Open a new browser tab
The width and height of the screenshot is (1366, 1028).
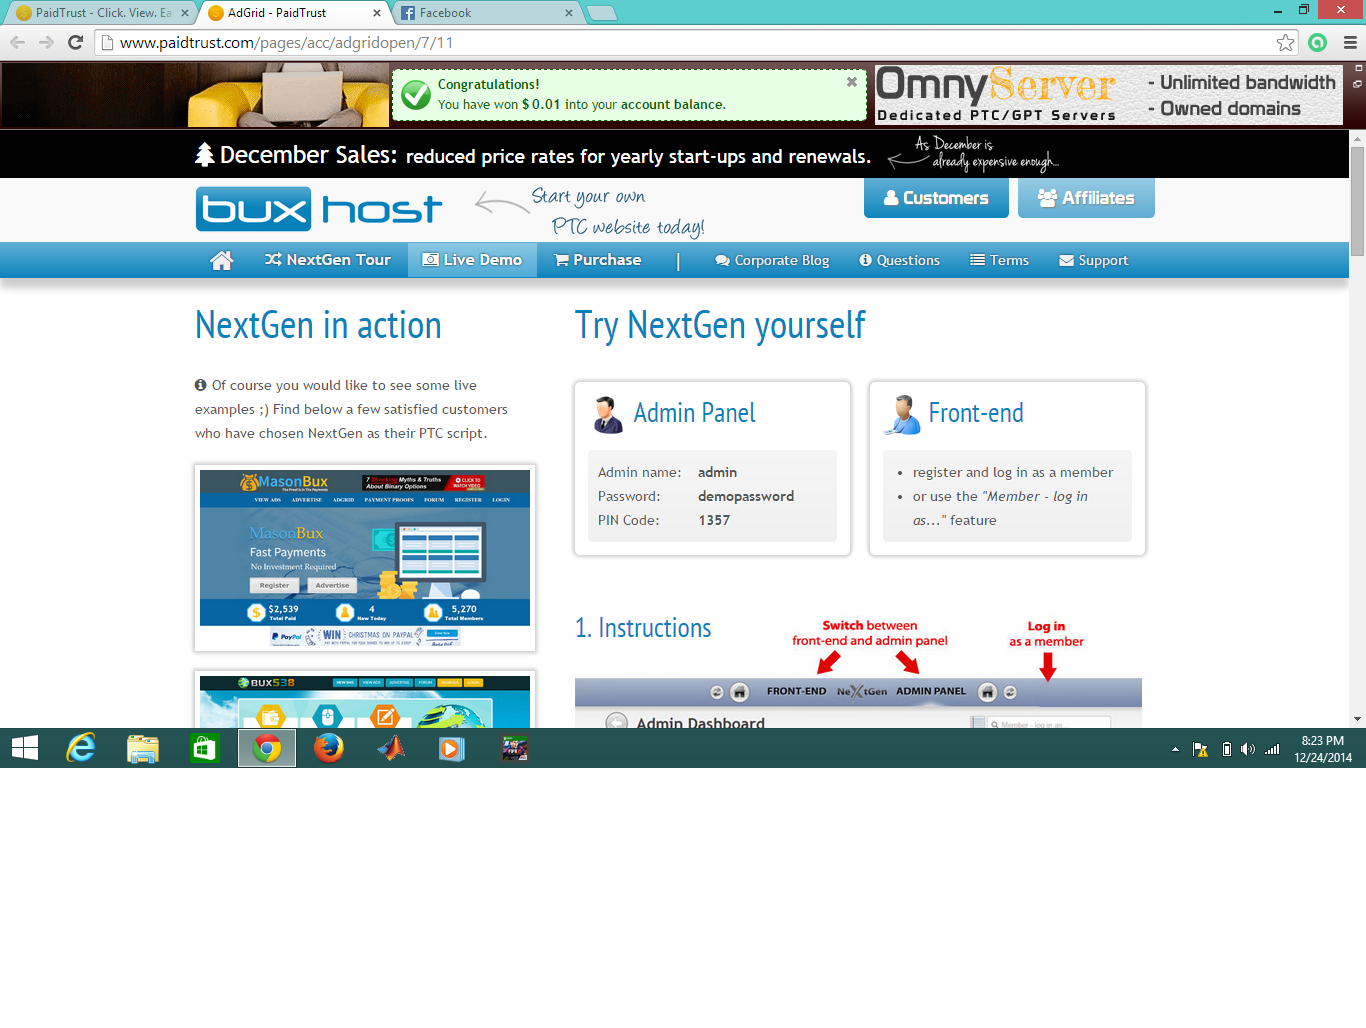click(x=601, y=13)
